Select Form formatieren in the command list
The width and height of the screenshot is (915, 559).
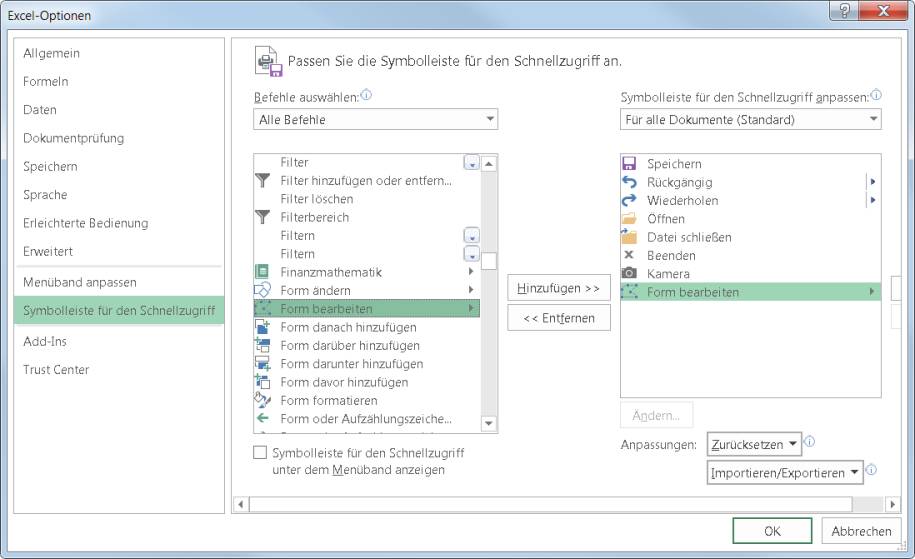(x=329, y=400)
